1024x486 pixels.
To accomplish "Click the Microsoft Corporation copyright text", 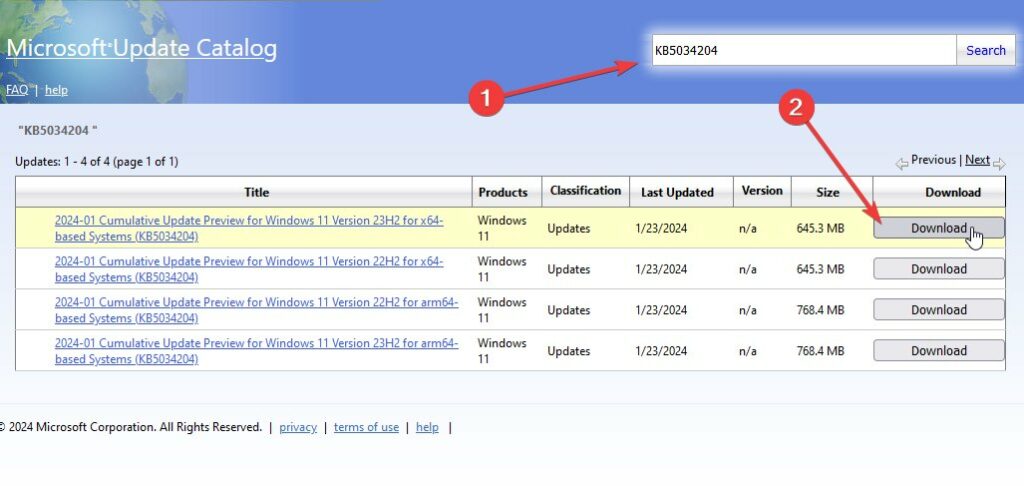I will click(131, 427).
